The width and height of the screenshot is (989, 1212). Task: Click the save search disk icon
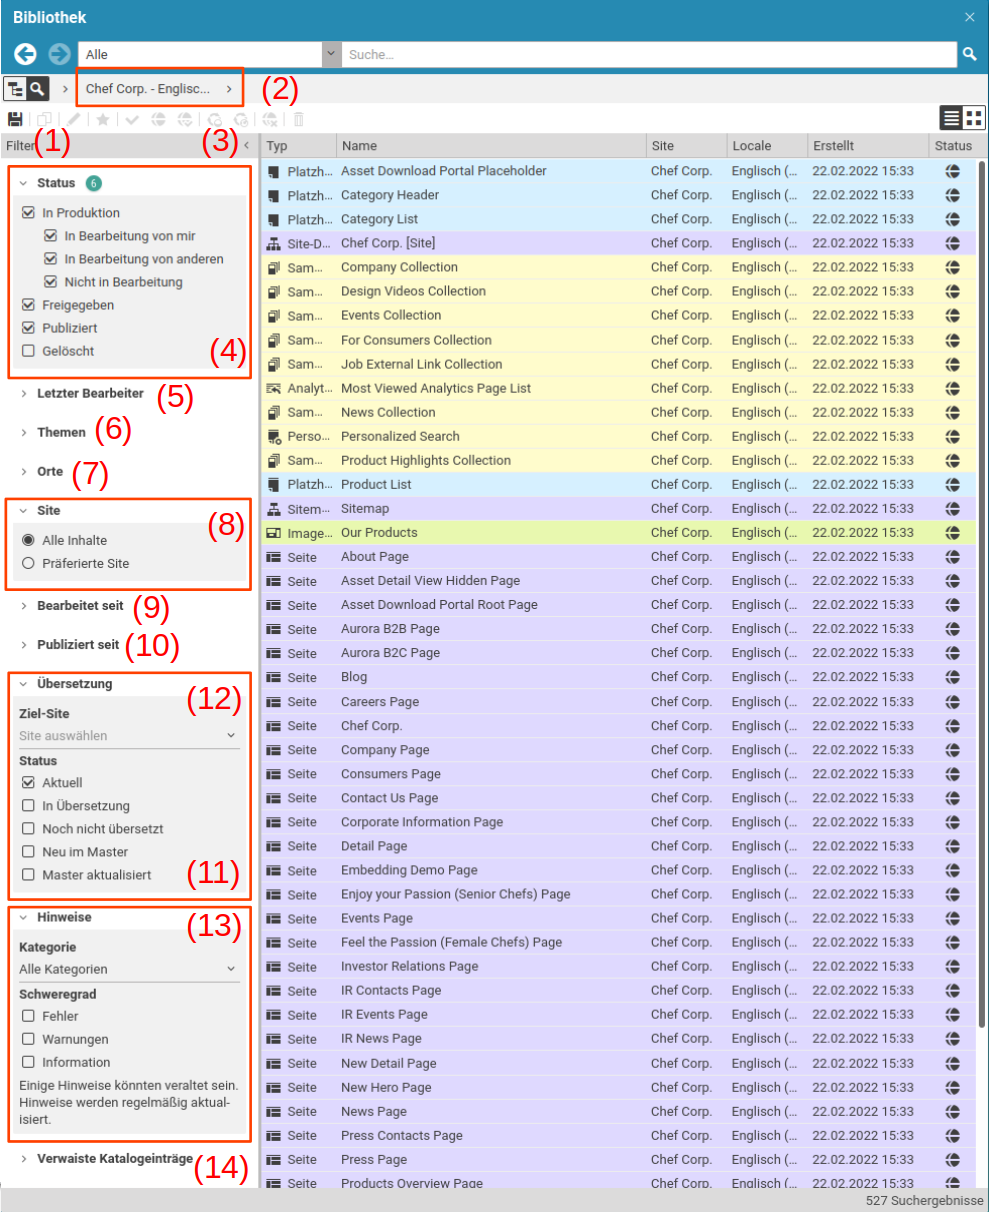tap(15, 119)
